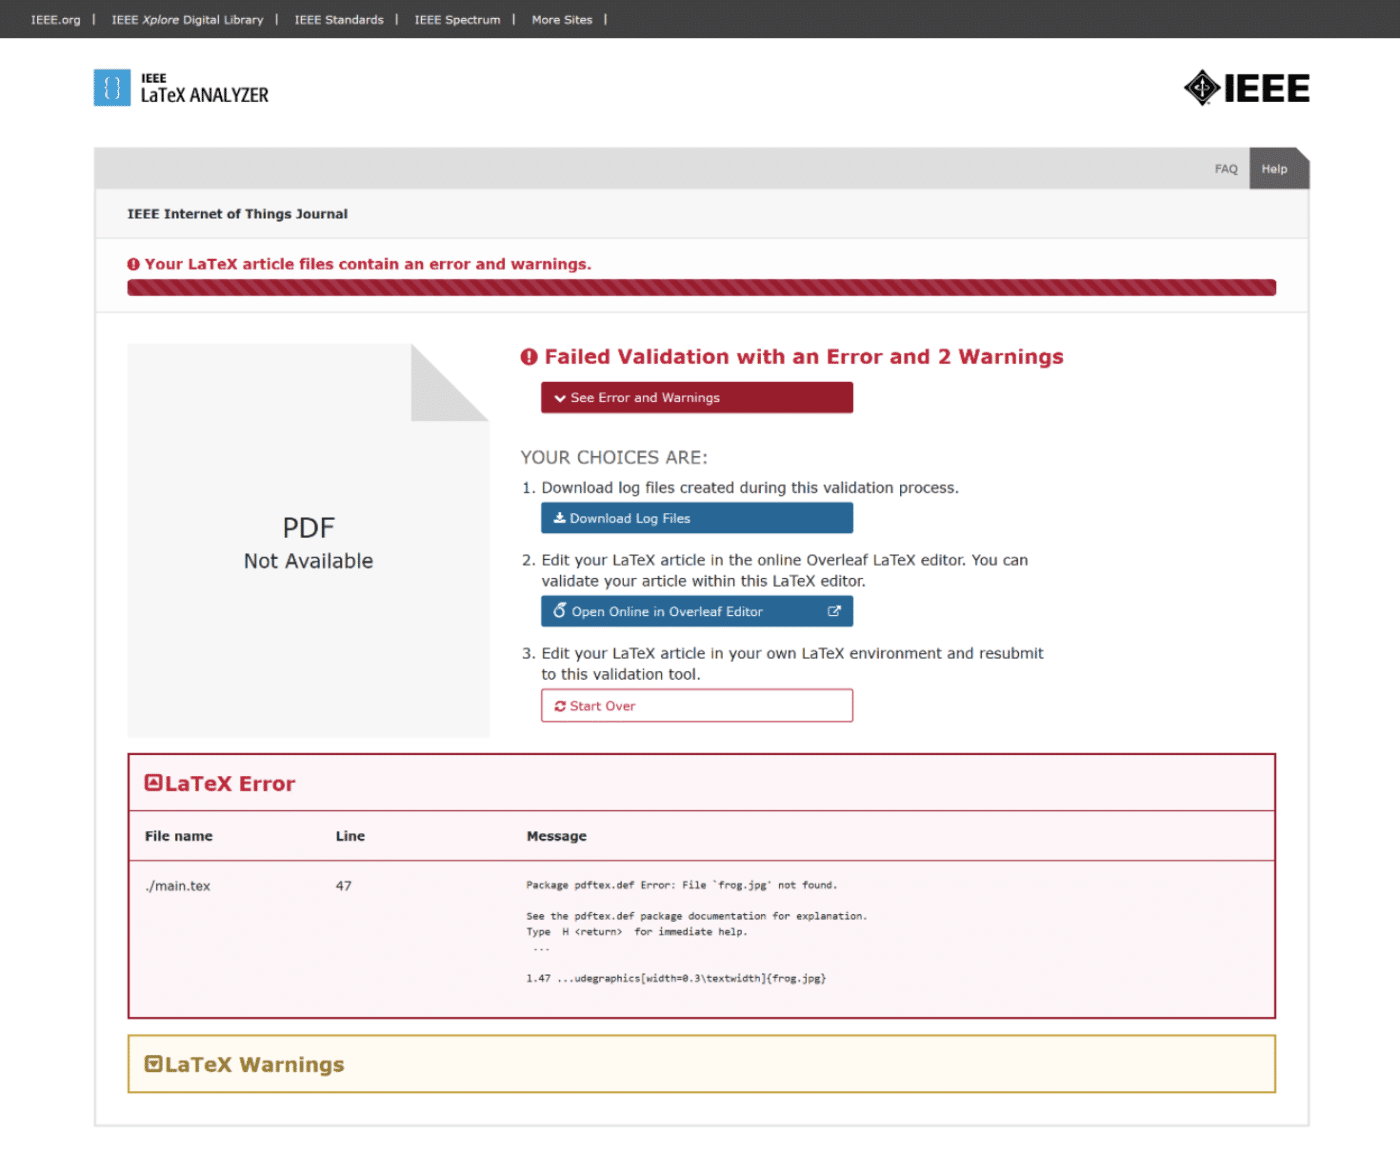Screen dimensions: 1400x1154
Task: Click the warning icon next to error status message
Action: pyautogui.click(x=133, y=264)
